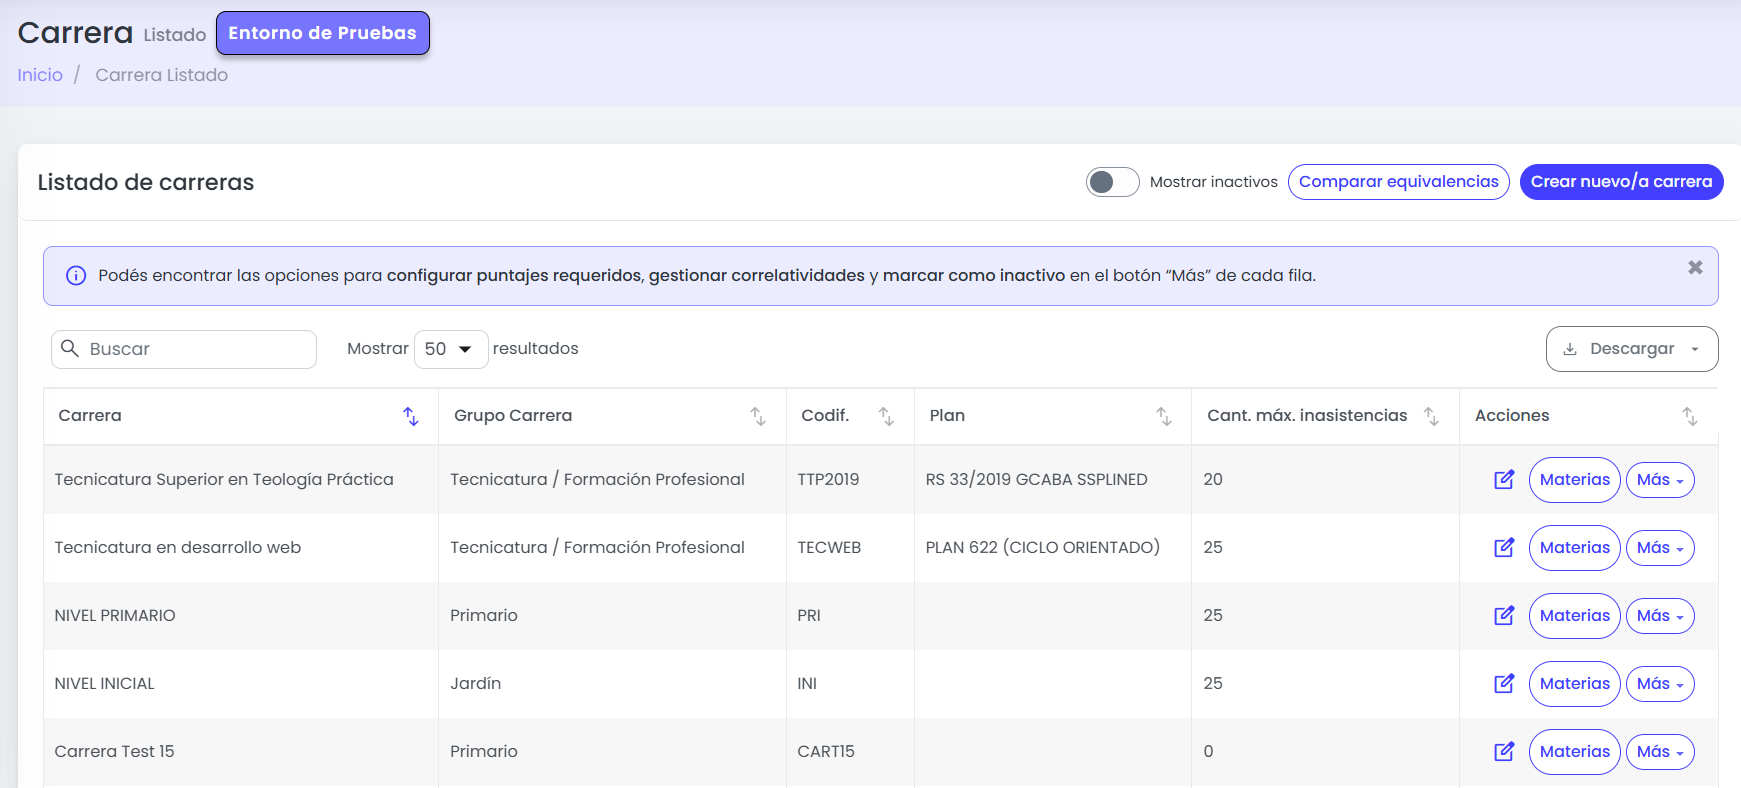Sort by Codif. column arrows
The width and height of the screenshot is (1741, 788).
(886, 416)
